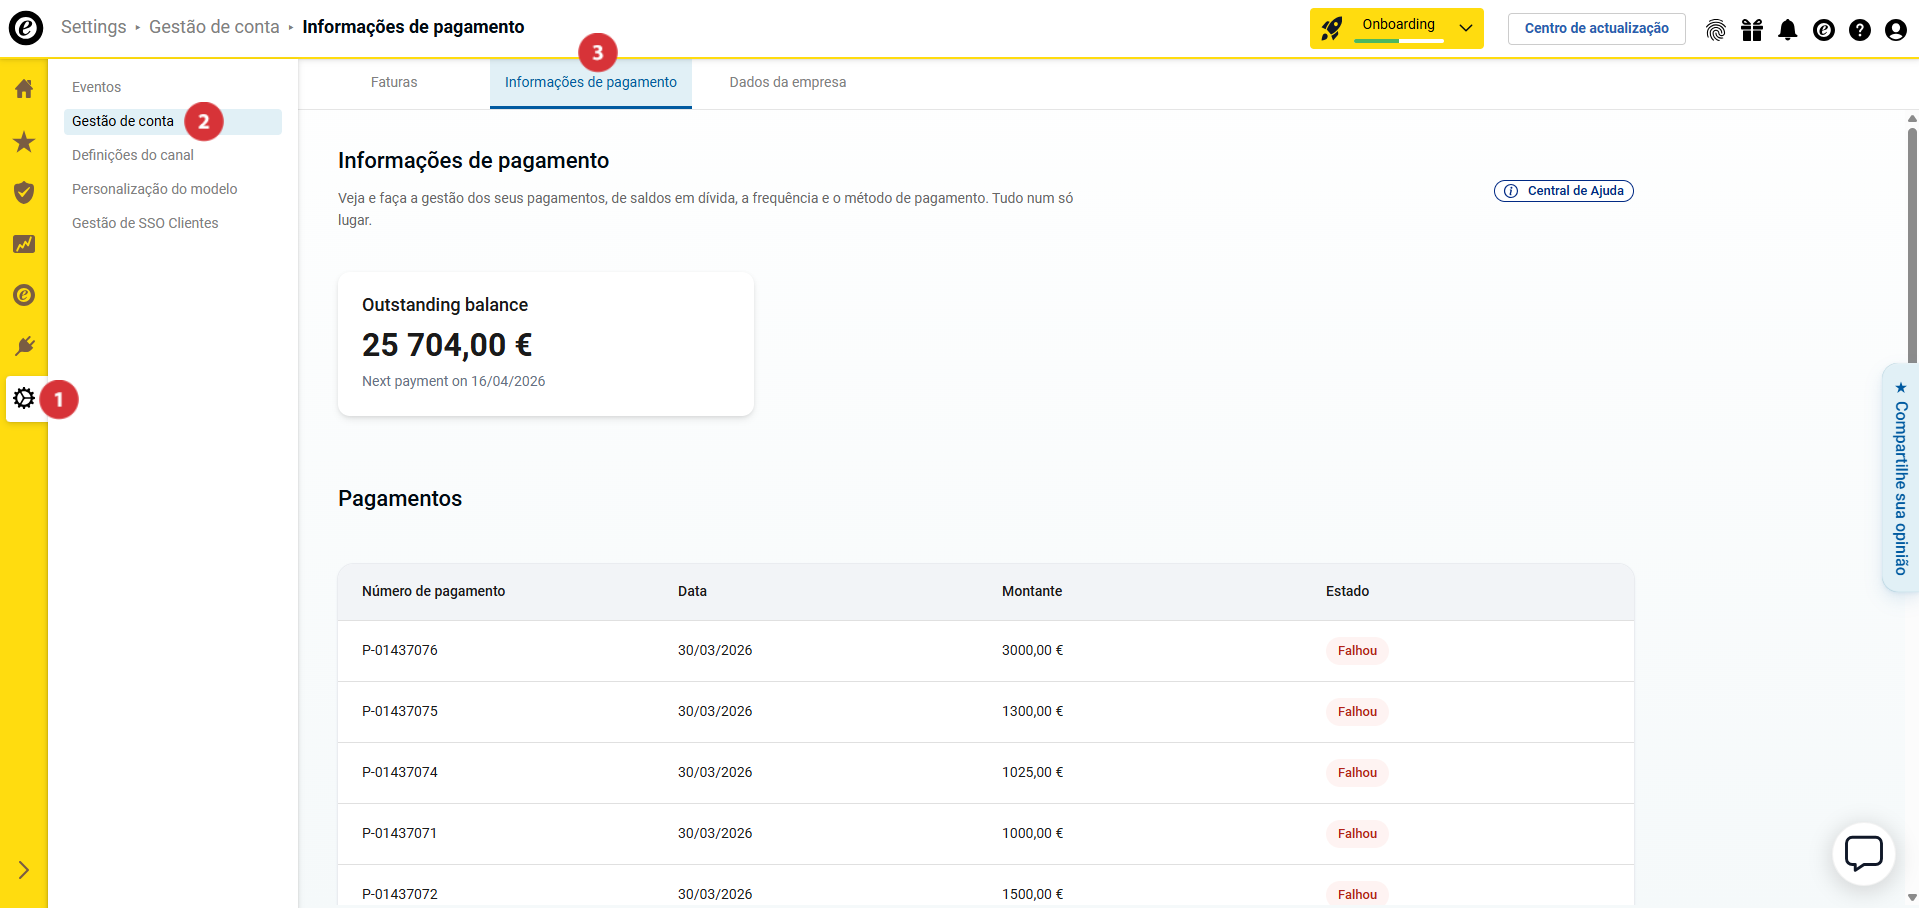Click the plug integrations sidebar icon
The width and height of the screenshot is (1919, 908).
point(24,346)
